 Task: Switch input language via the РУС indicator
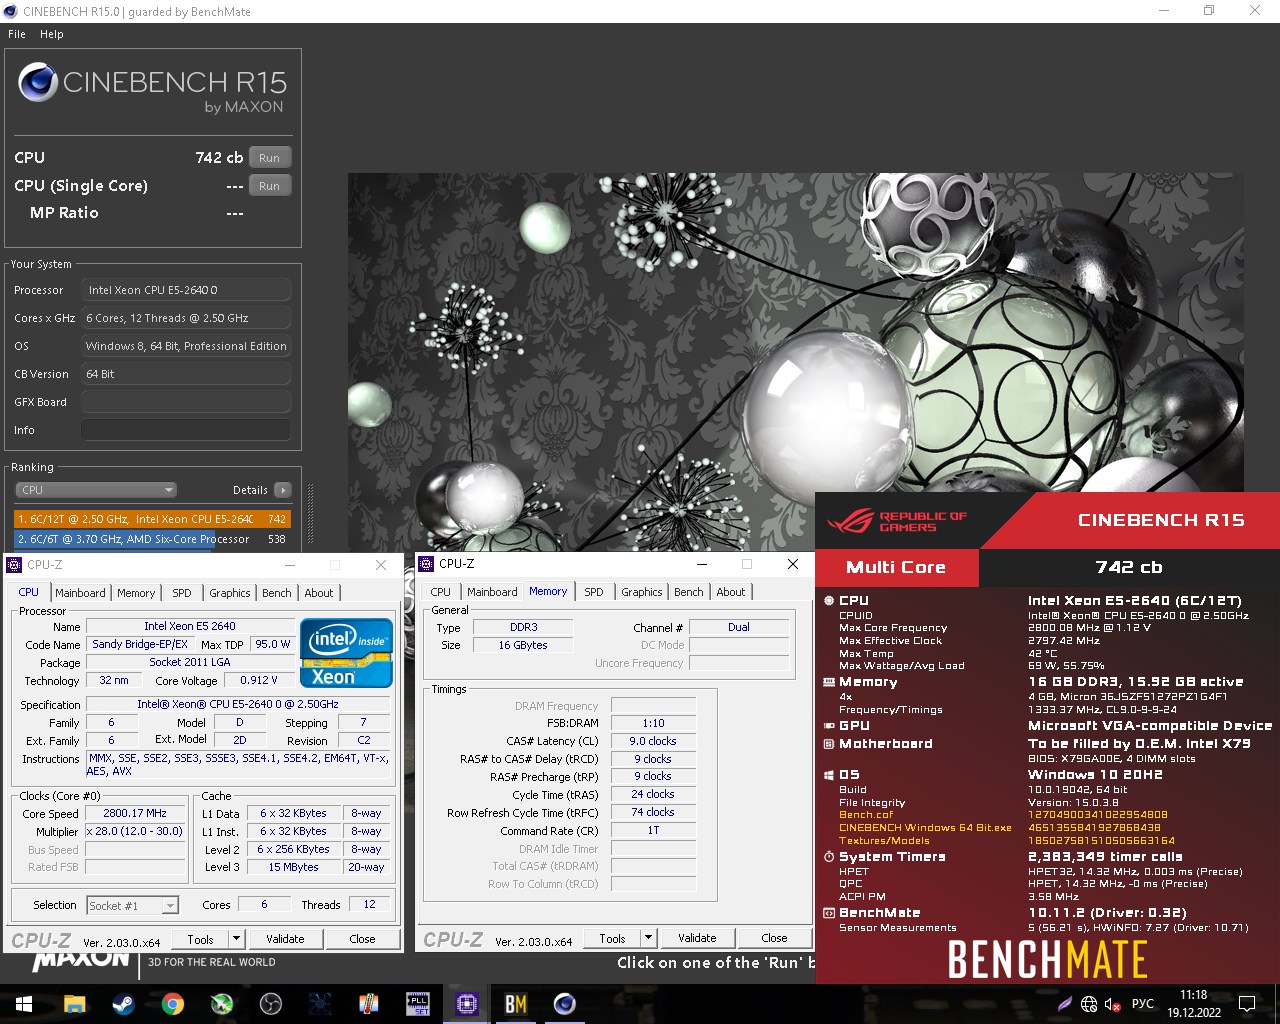point(1142,1004)
